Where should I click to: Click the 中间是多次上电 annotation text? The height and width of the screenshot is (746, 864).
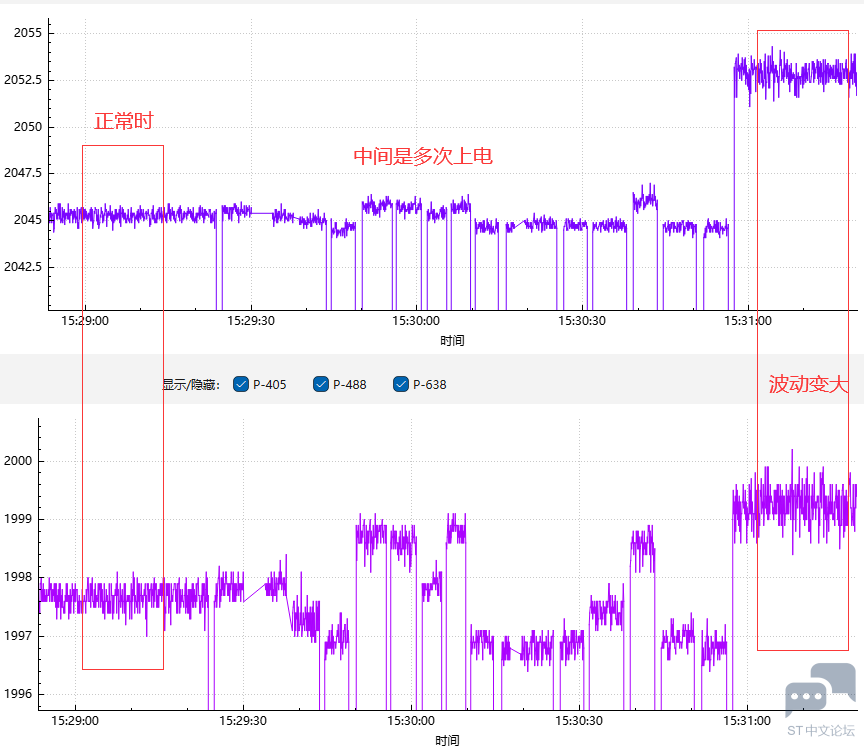click(423, 156)
